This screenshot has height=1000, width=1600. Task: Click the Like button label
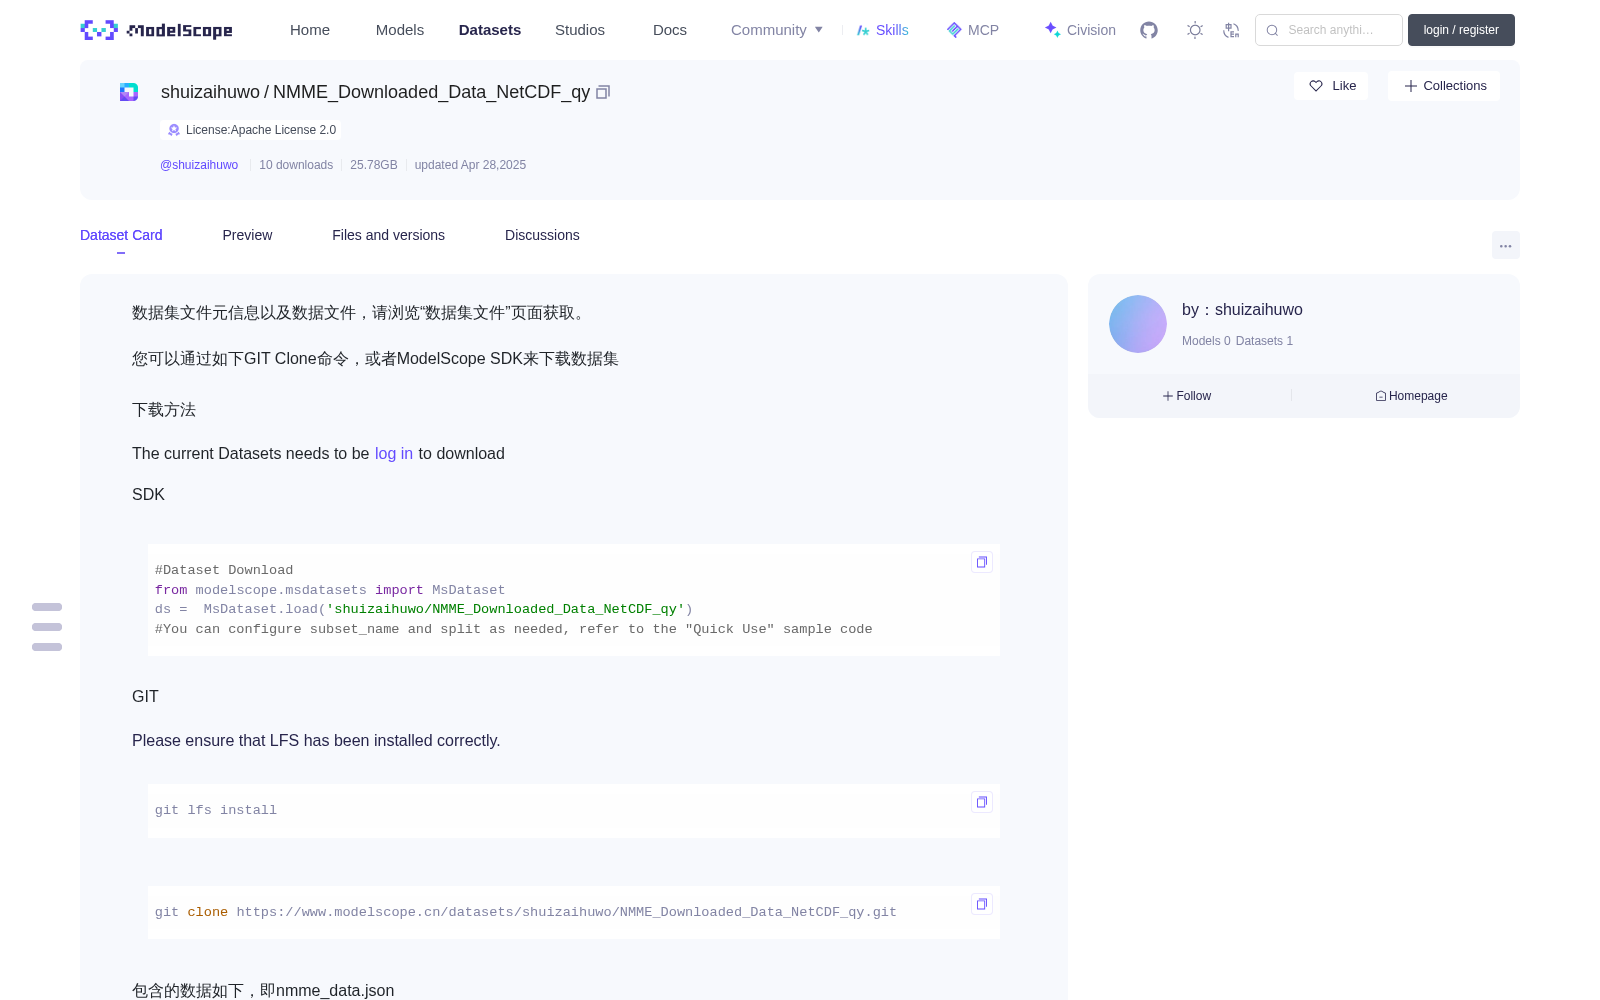pos(1344,86)
